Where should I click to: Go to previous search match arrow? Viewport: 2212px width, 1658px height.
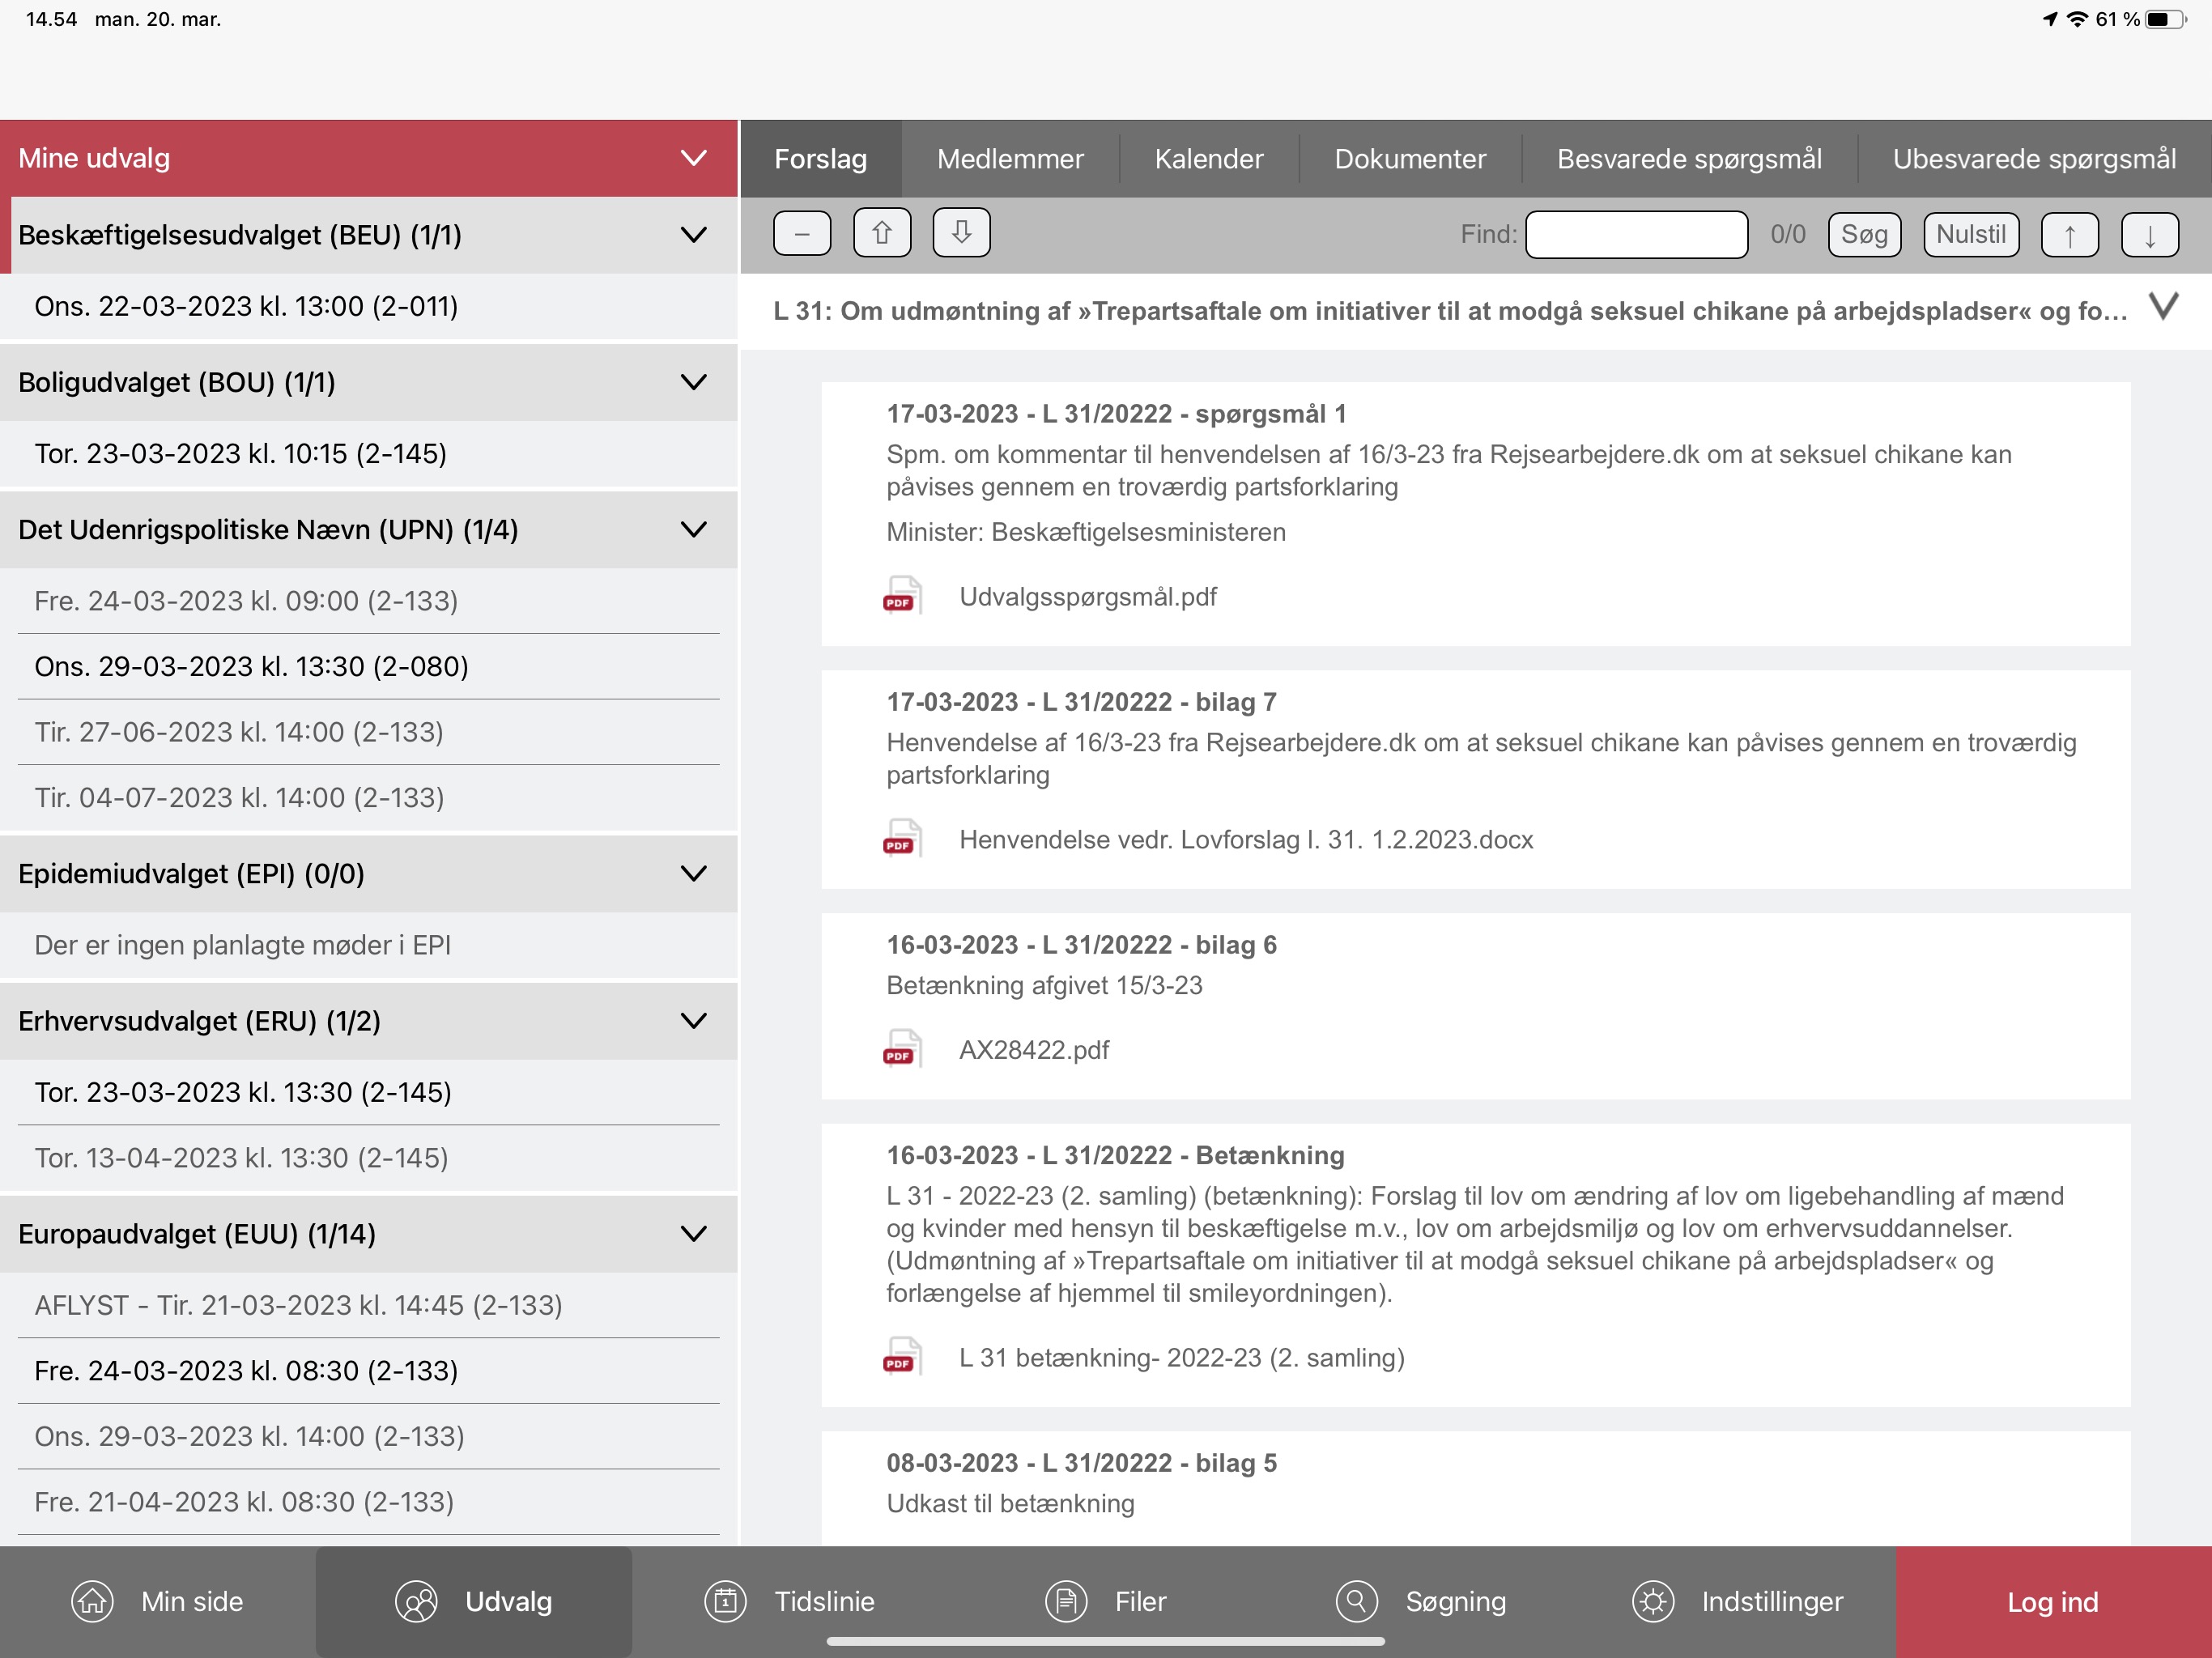click(2069, 235)
